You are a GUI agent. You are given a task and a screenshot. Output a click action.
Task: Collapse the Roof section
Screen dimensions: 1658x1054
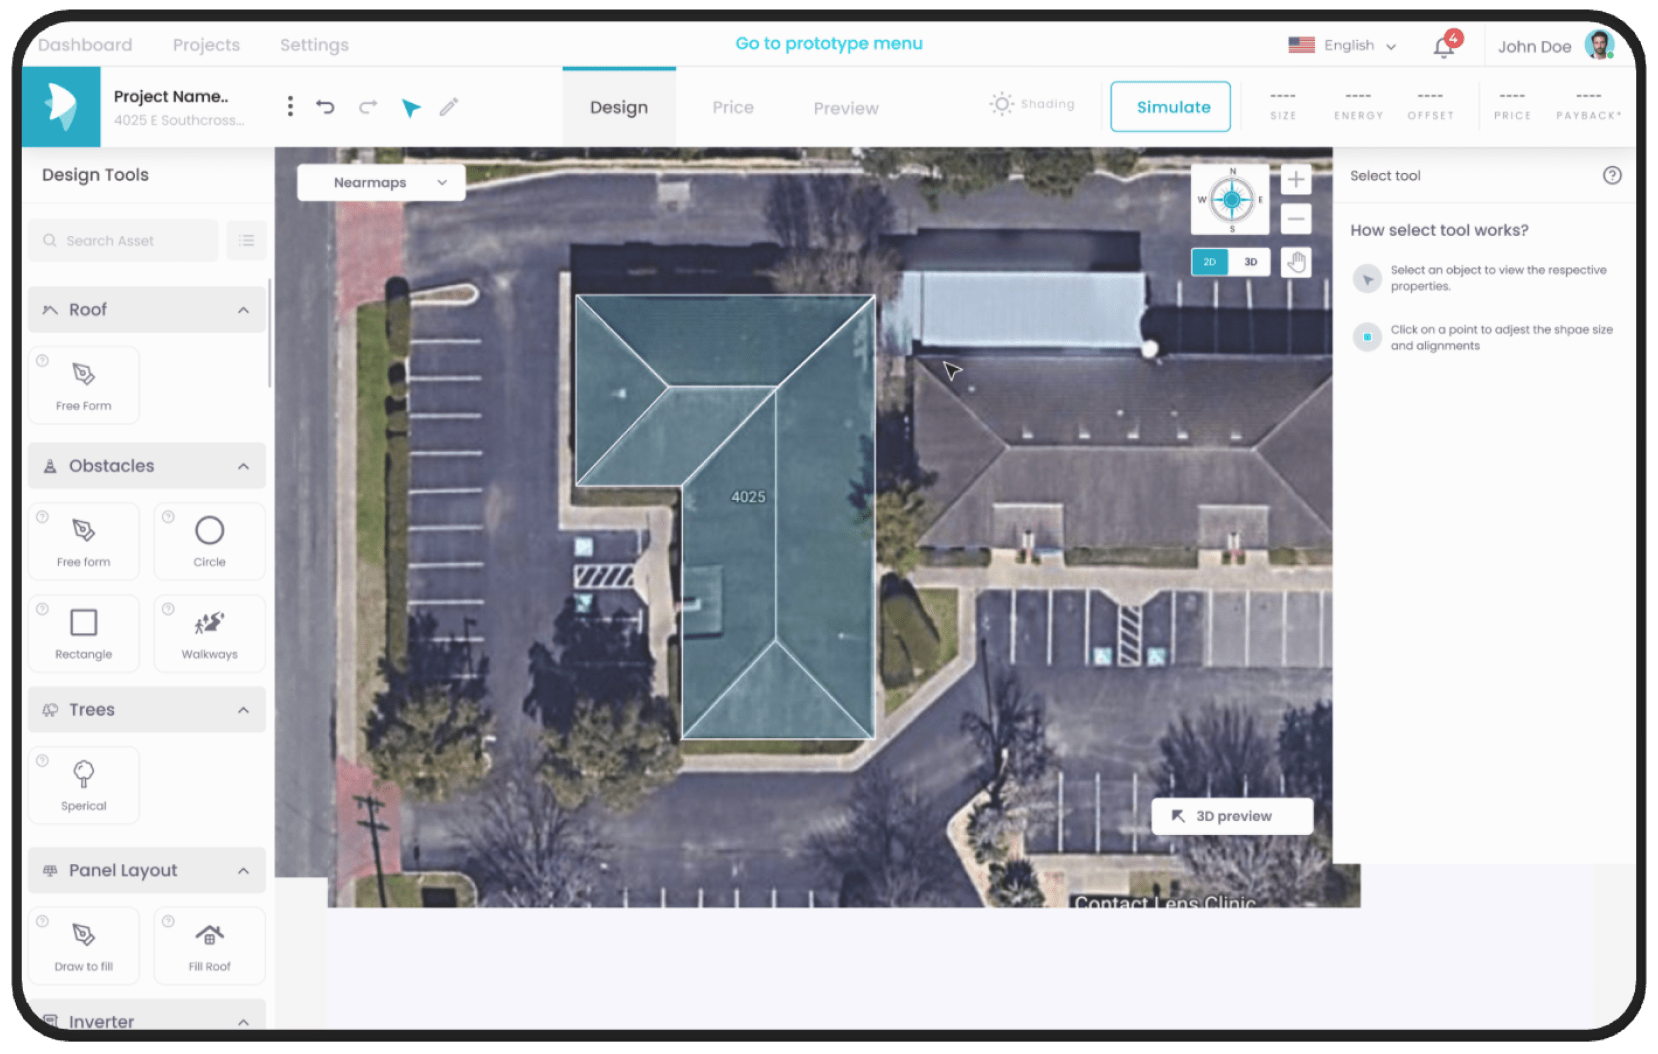click(243, 310)
